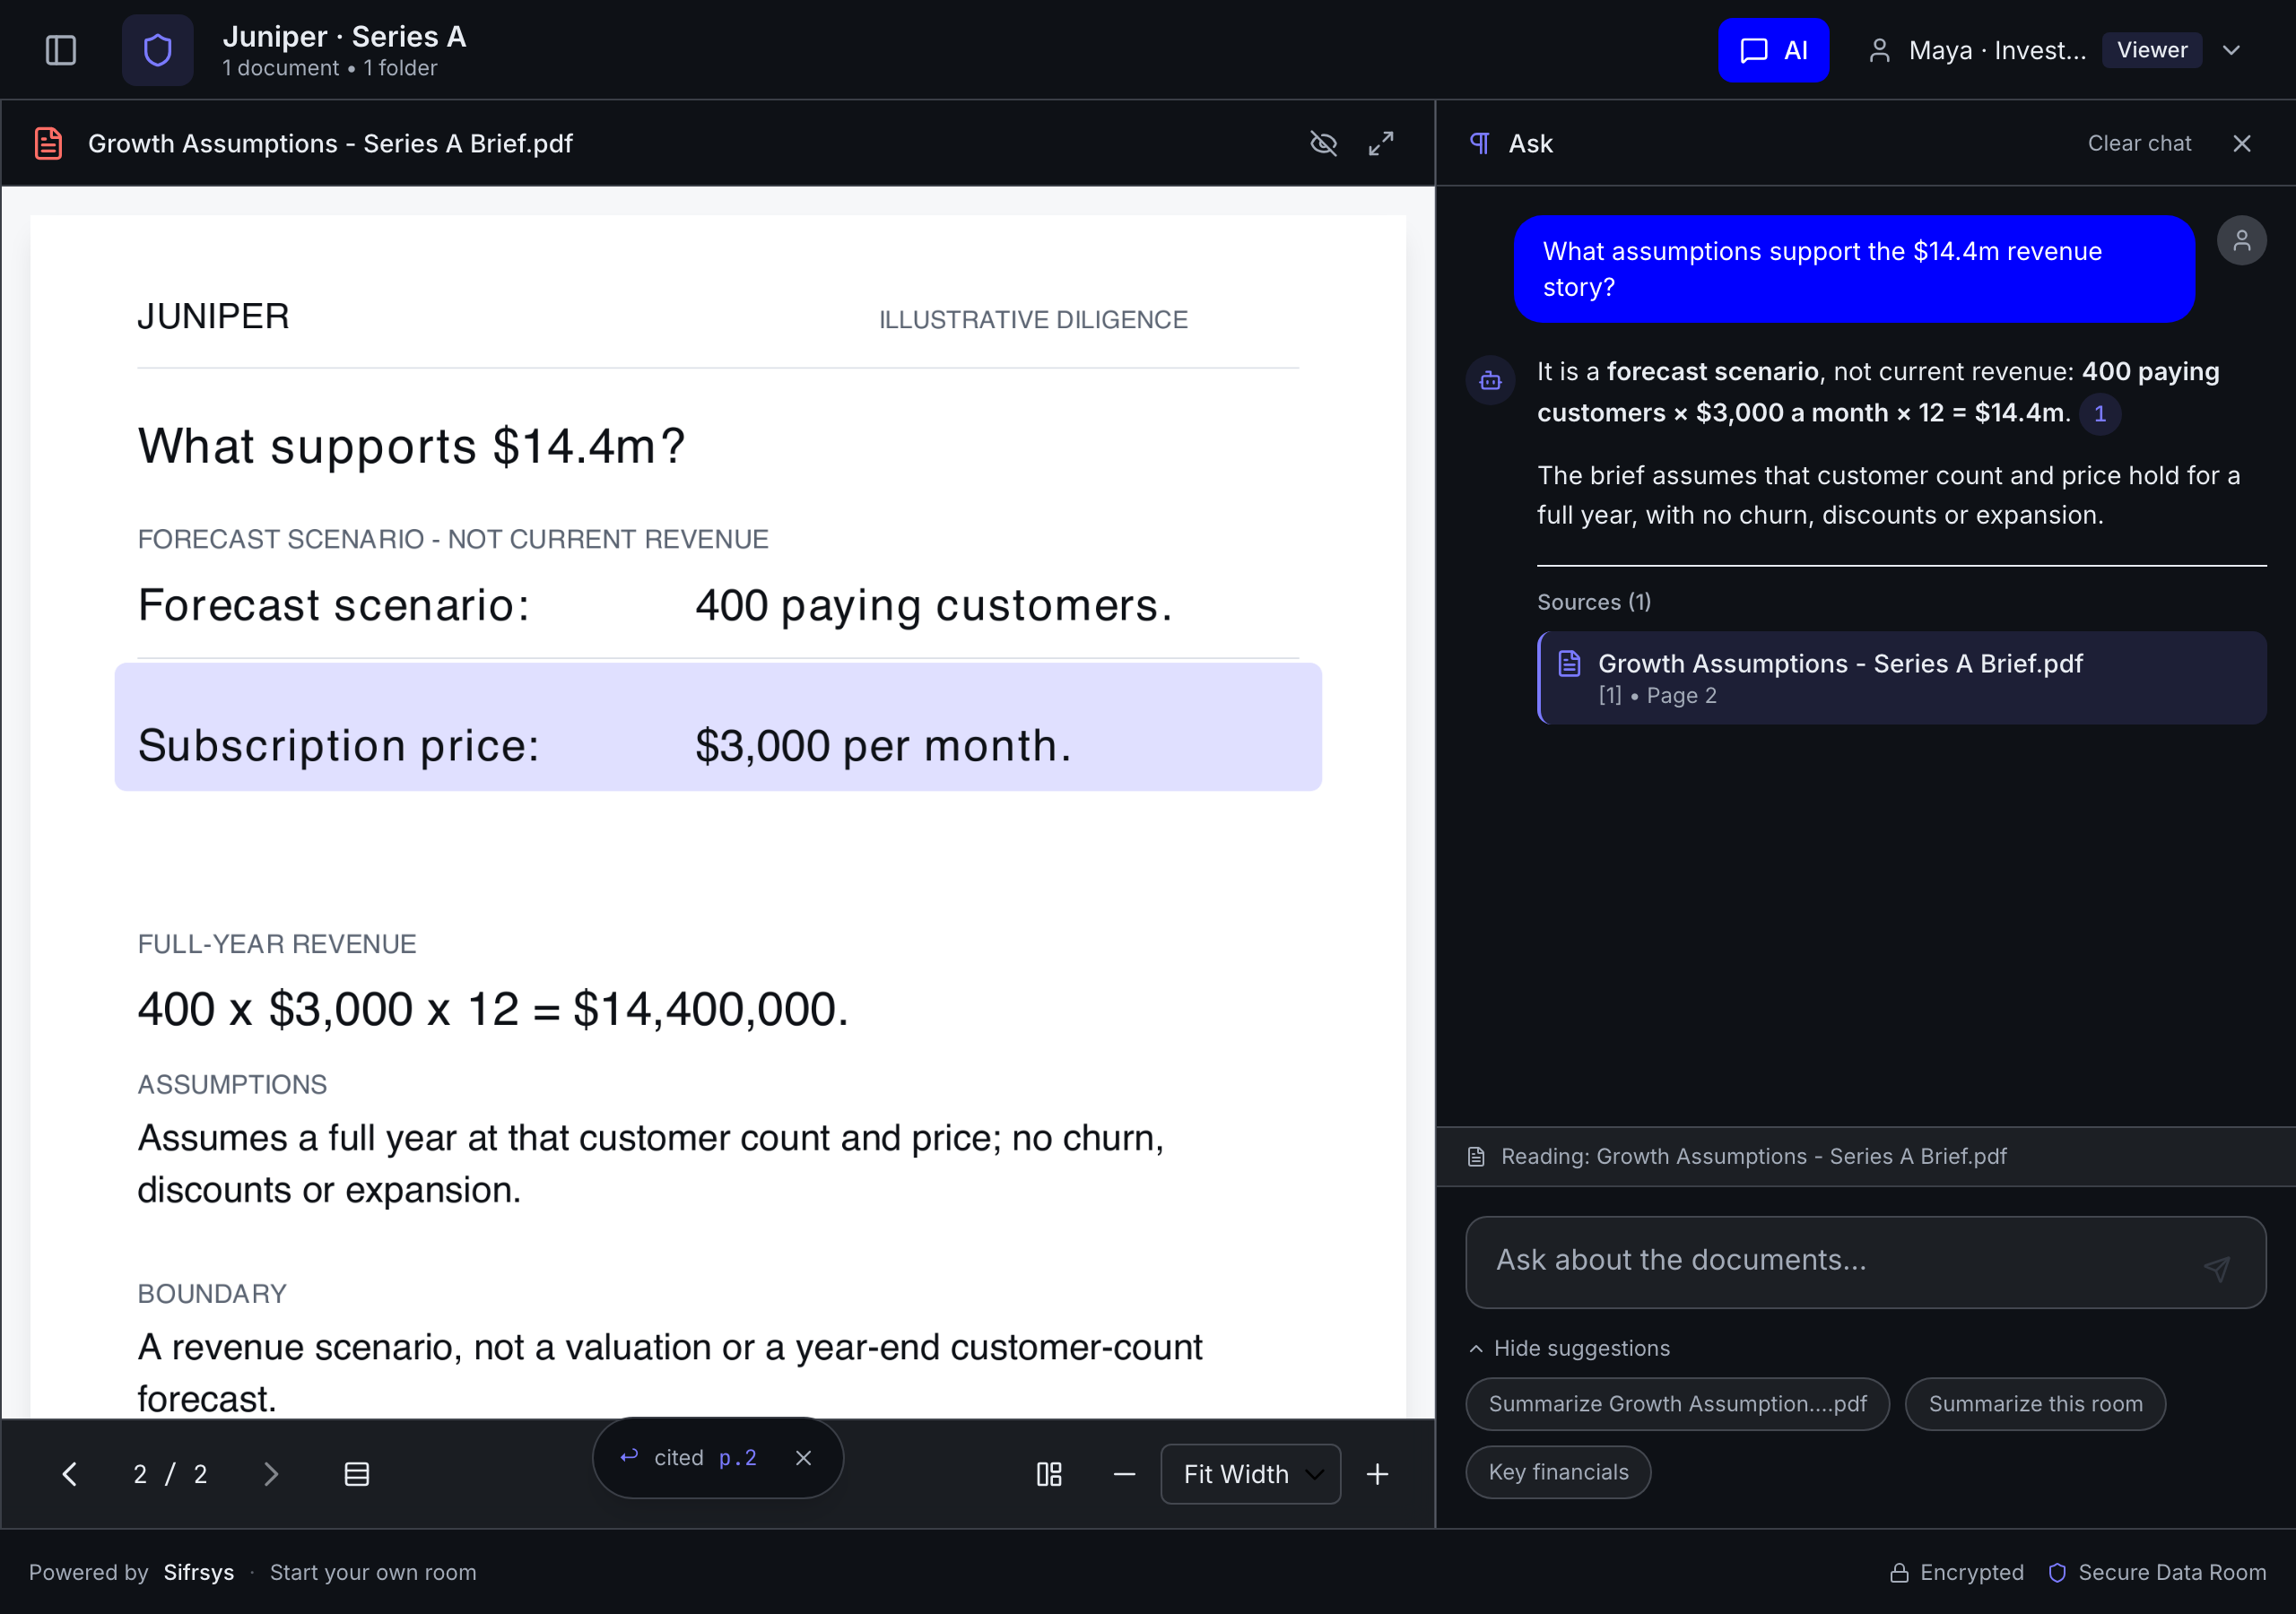
Task: Click the AI bot avatar icon
Action: [x=1490, y=380]
